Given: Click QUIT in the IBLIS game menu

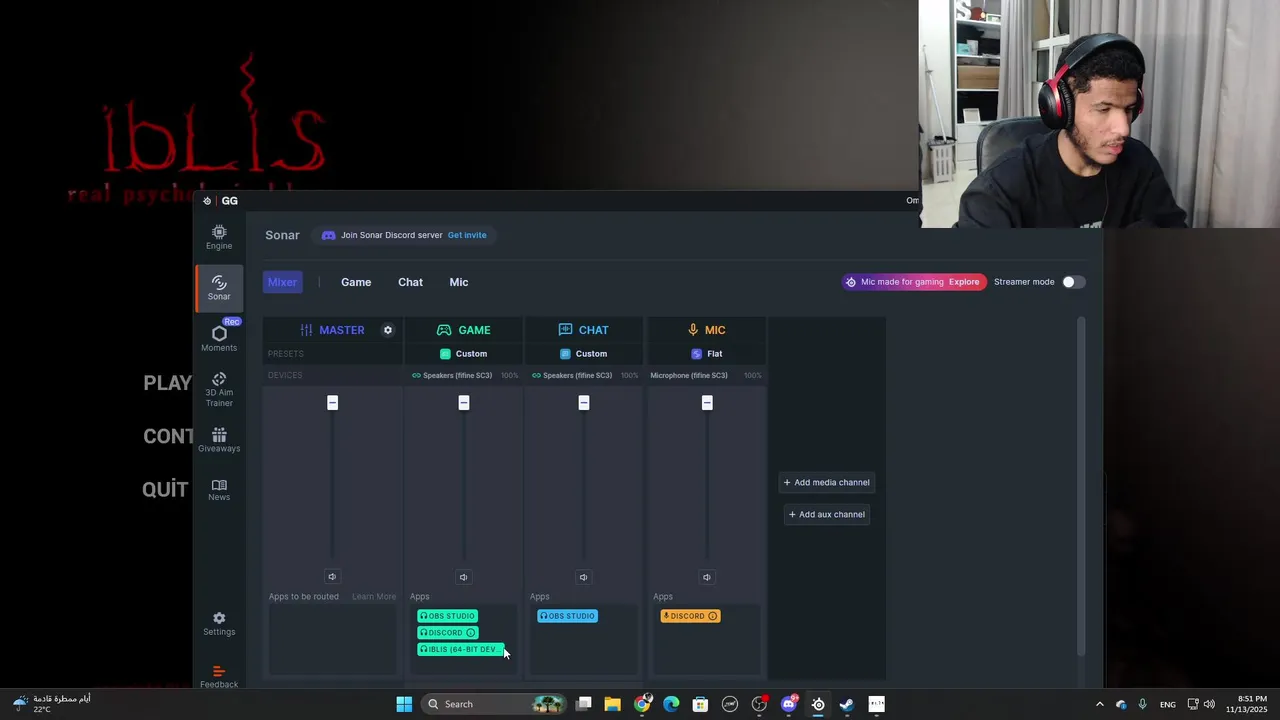Looking at the screenshot, I should pos(166,490).
